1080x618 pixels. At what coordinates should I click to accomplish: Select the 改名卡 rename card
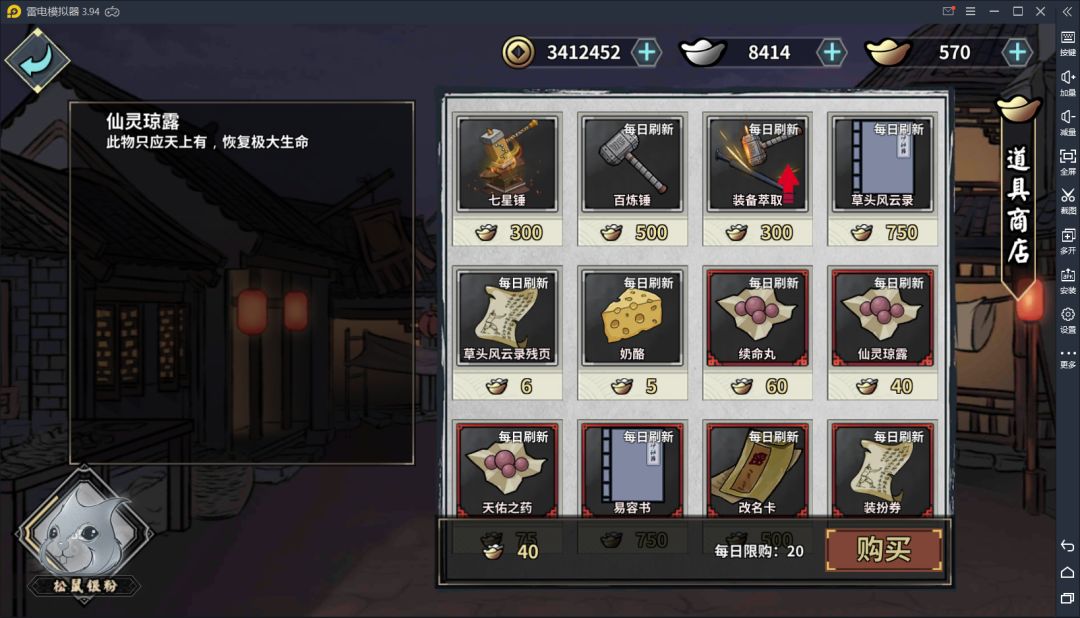point(757,470)
